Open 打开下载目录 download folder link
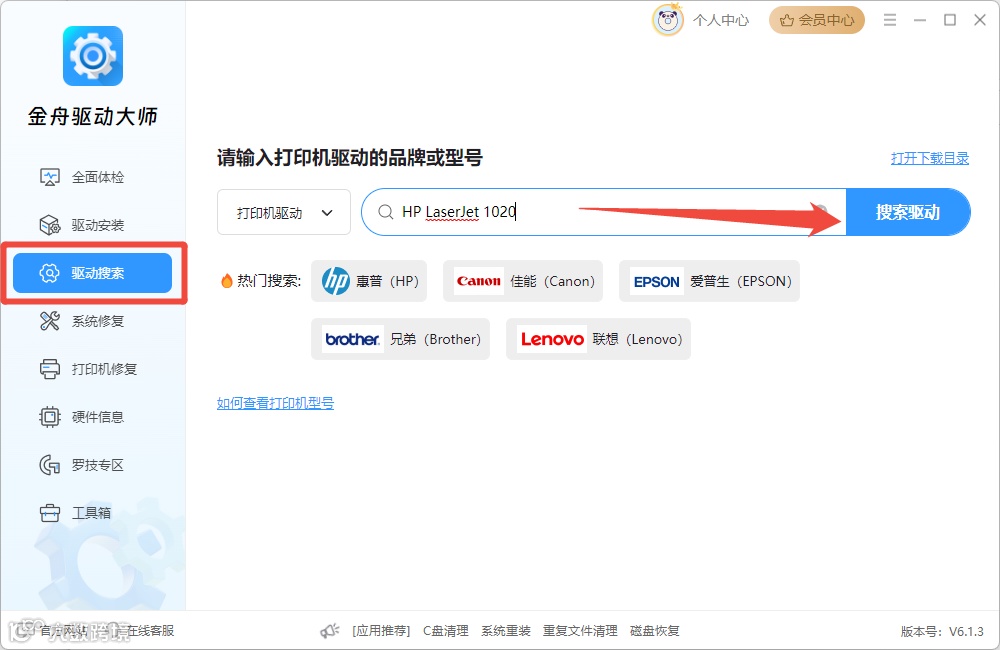The height and width of the screenshot is (650, 1000). (x=930, y=158)
